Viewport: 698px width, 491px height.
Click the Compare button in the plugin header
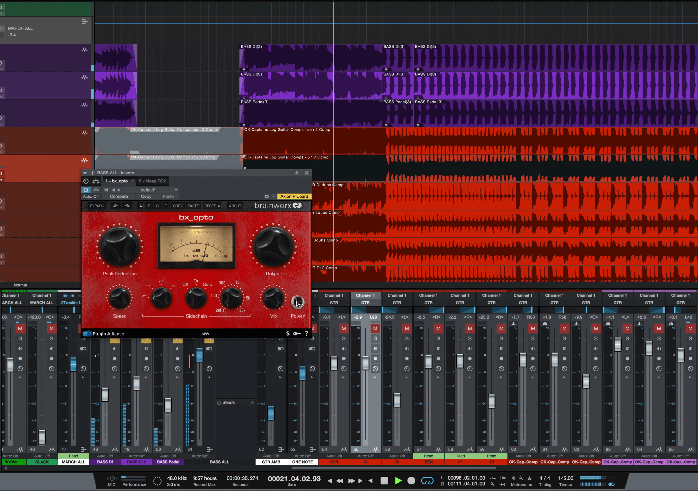[119, 196]
